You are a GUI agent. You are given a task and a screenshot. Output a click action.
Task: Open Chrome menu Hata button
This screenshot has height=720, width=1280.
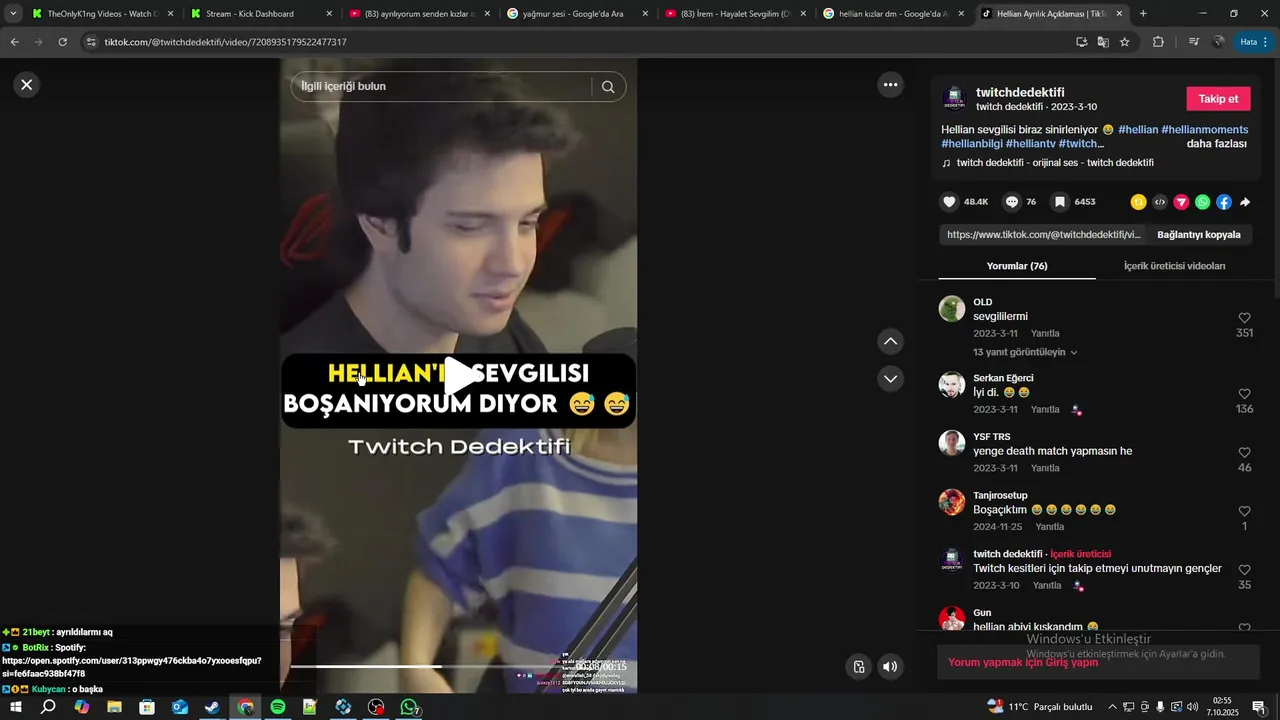pyautogui.click(x=1251, y=42)
